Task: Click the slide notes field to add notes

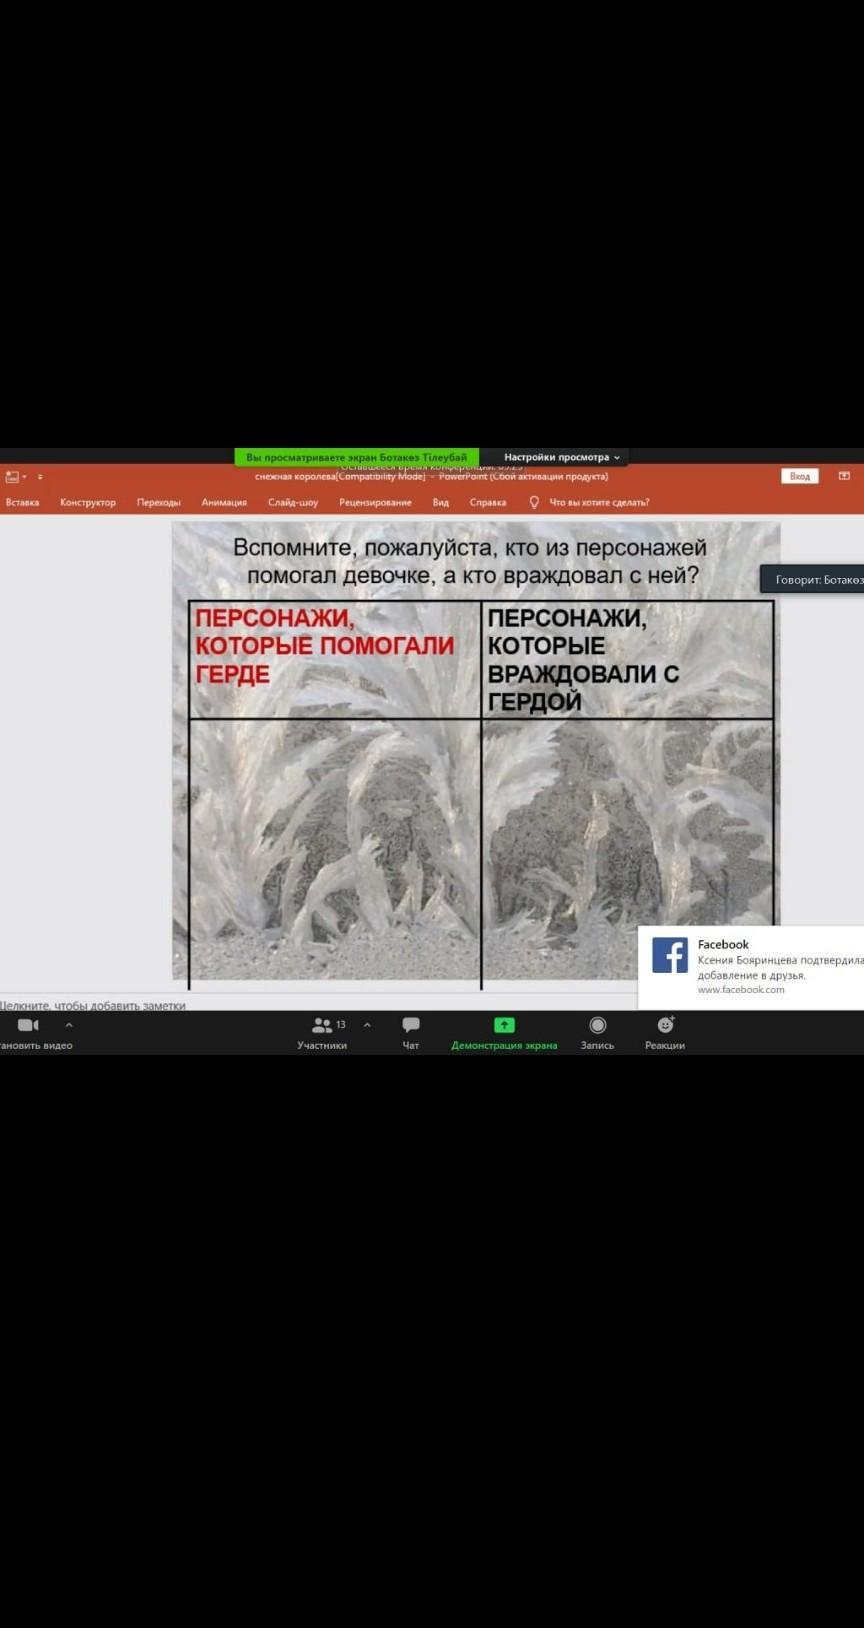Action: [x=93, y=1005]
